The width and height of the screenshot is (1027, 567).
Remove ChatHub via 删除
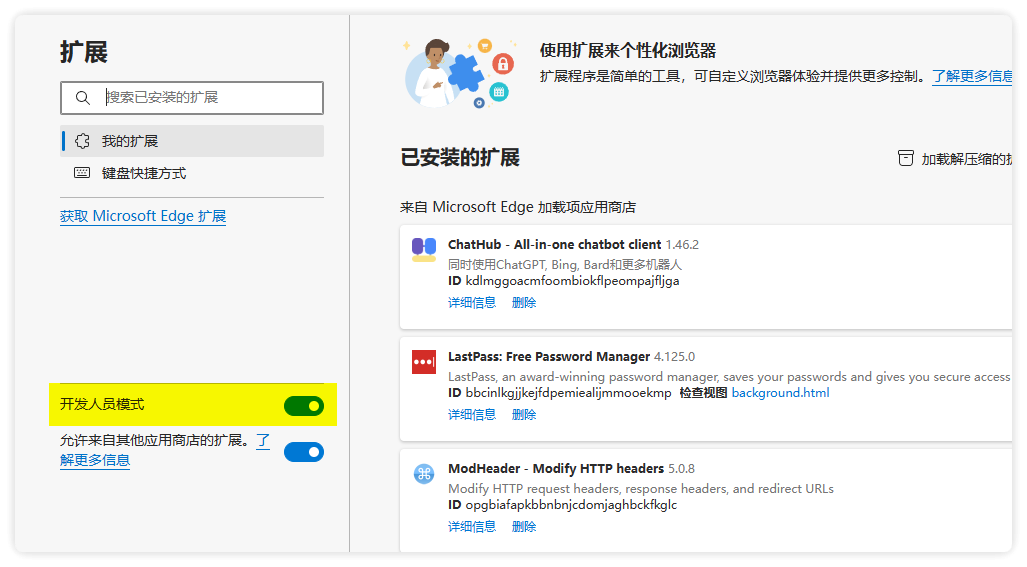524,302
